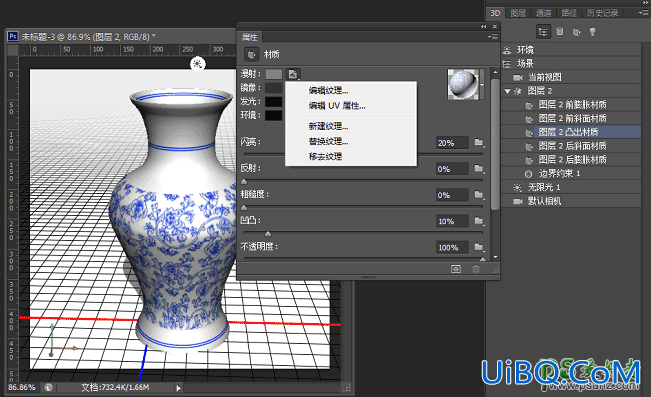Click camera icon of 当前视图 row
Image resolution: width=651 pixels, height=397 pixels.
518,77
